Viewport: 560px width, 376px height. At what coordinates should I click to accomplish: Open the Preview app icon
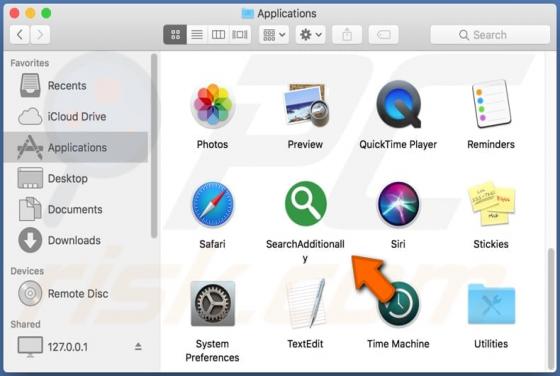point(306,105)
